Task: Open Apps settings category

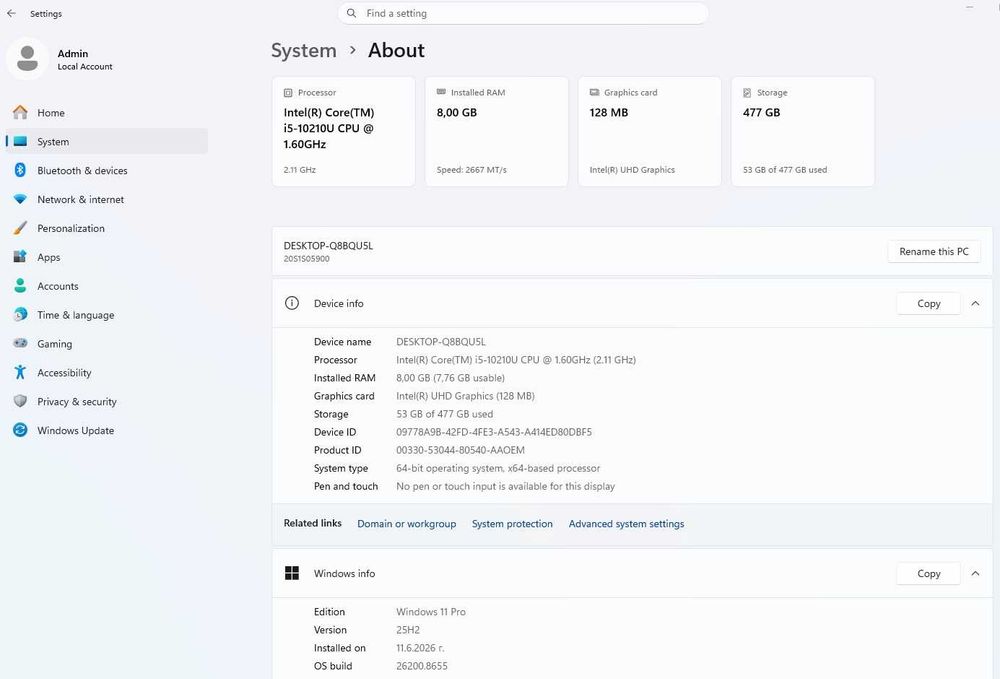Action: 107,257
